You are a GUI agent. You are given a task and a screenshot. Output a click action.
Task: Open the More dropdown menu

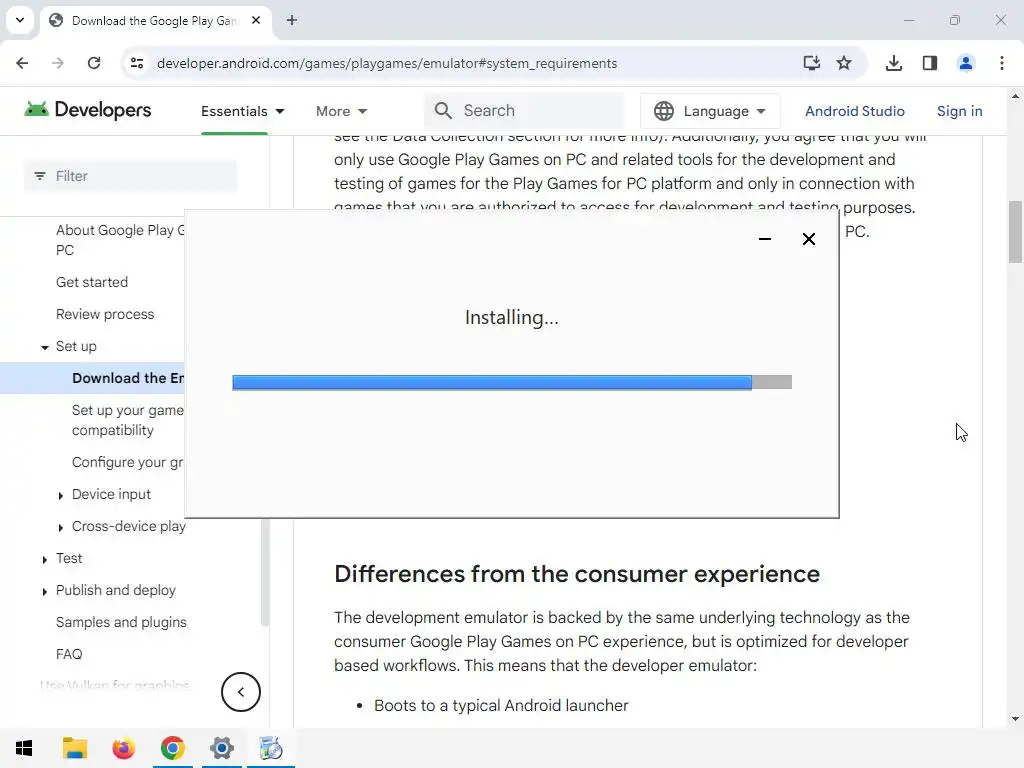[342, 111]
